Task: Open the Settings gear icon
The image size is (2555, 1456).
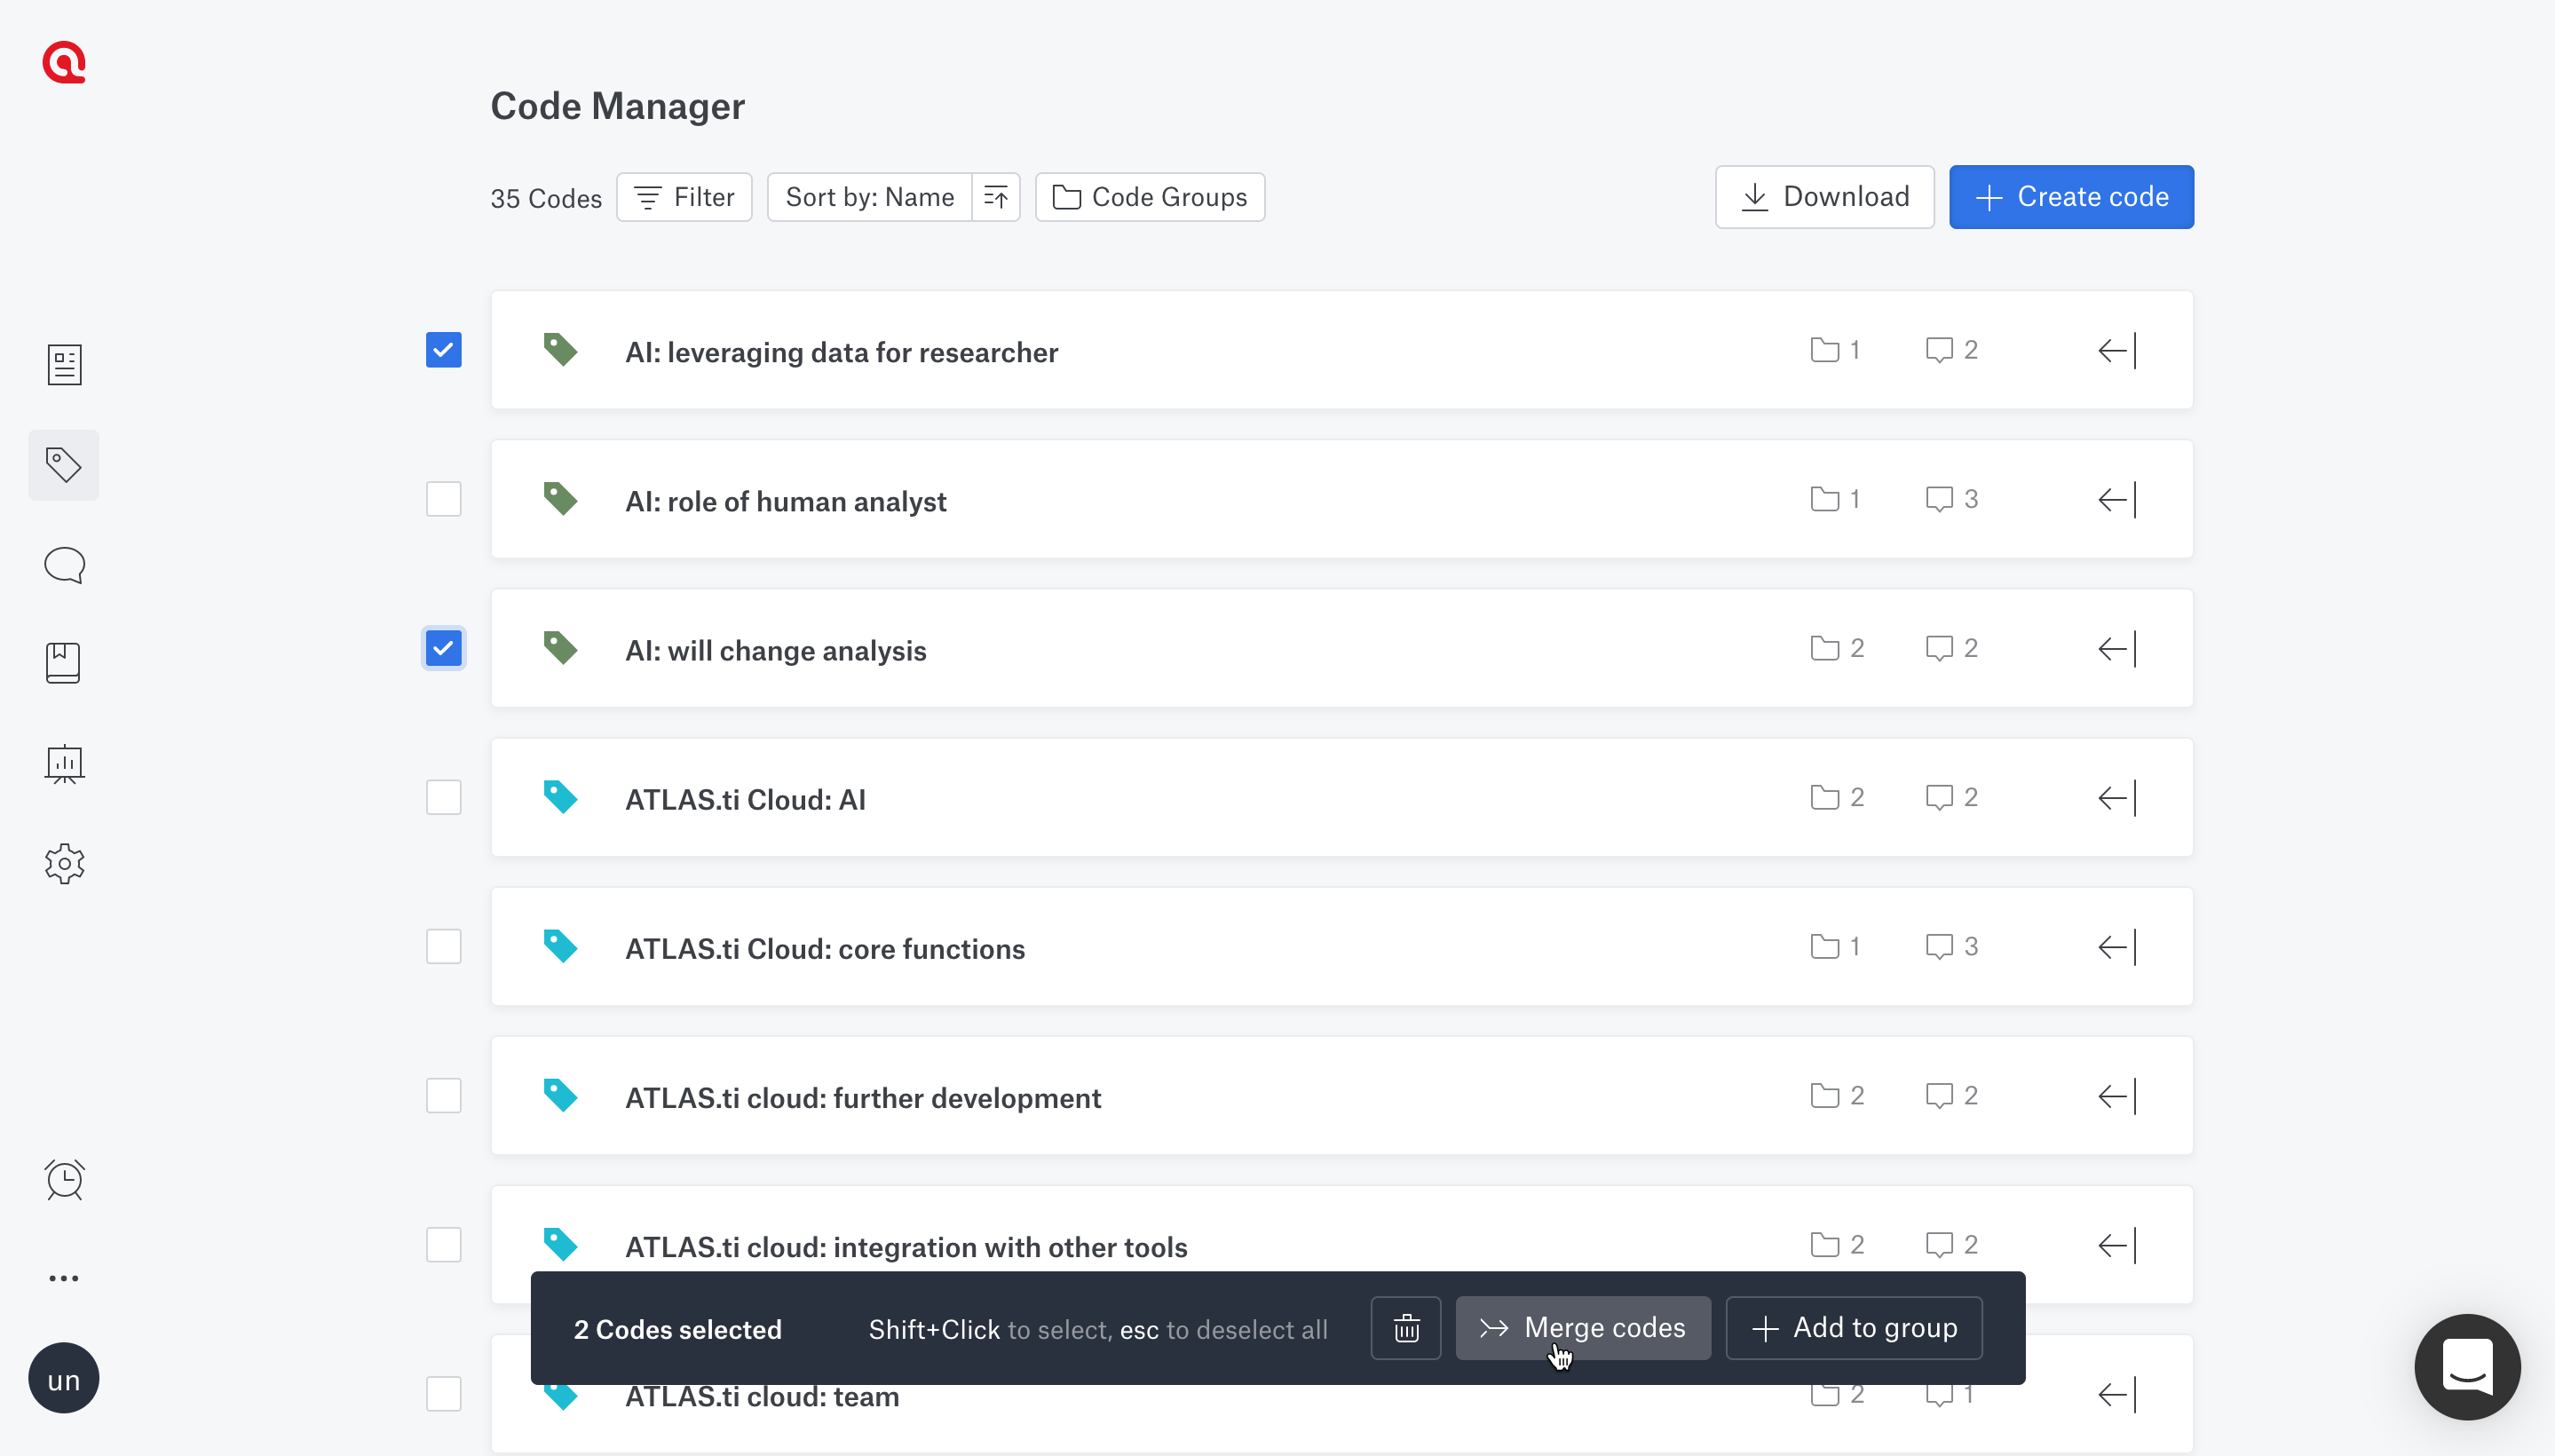Action: pos(64,864)
